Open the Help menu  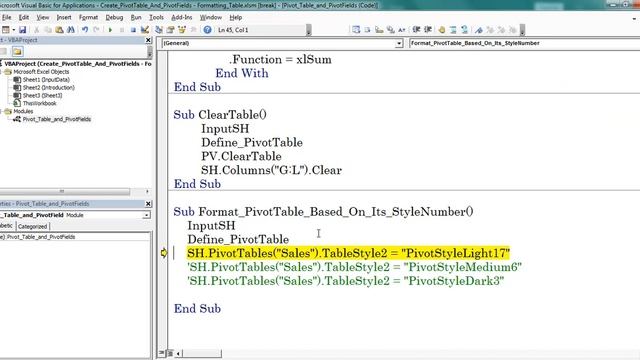coord(236,18)
